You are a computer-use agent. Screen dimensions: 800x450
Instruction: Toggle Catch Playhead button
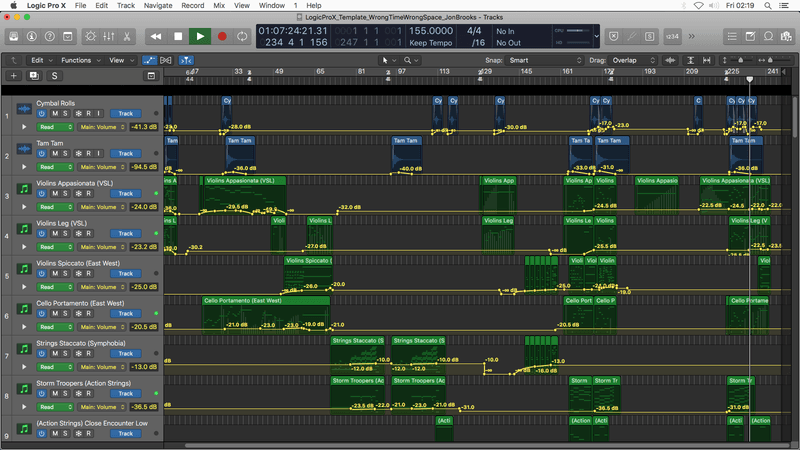(x=186, y=60)
